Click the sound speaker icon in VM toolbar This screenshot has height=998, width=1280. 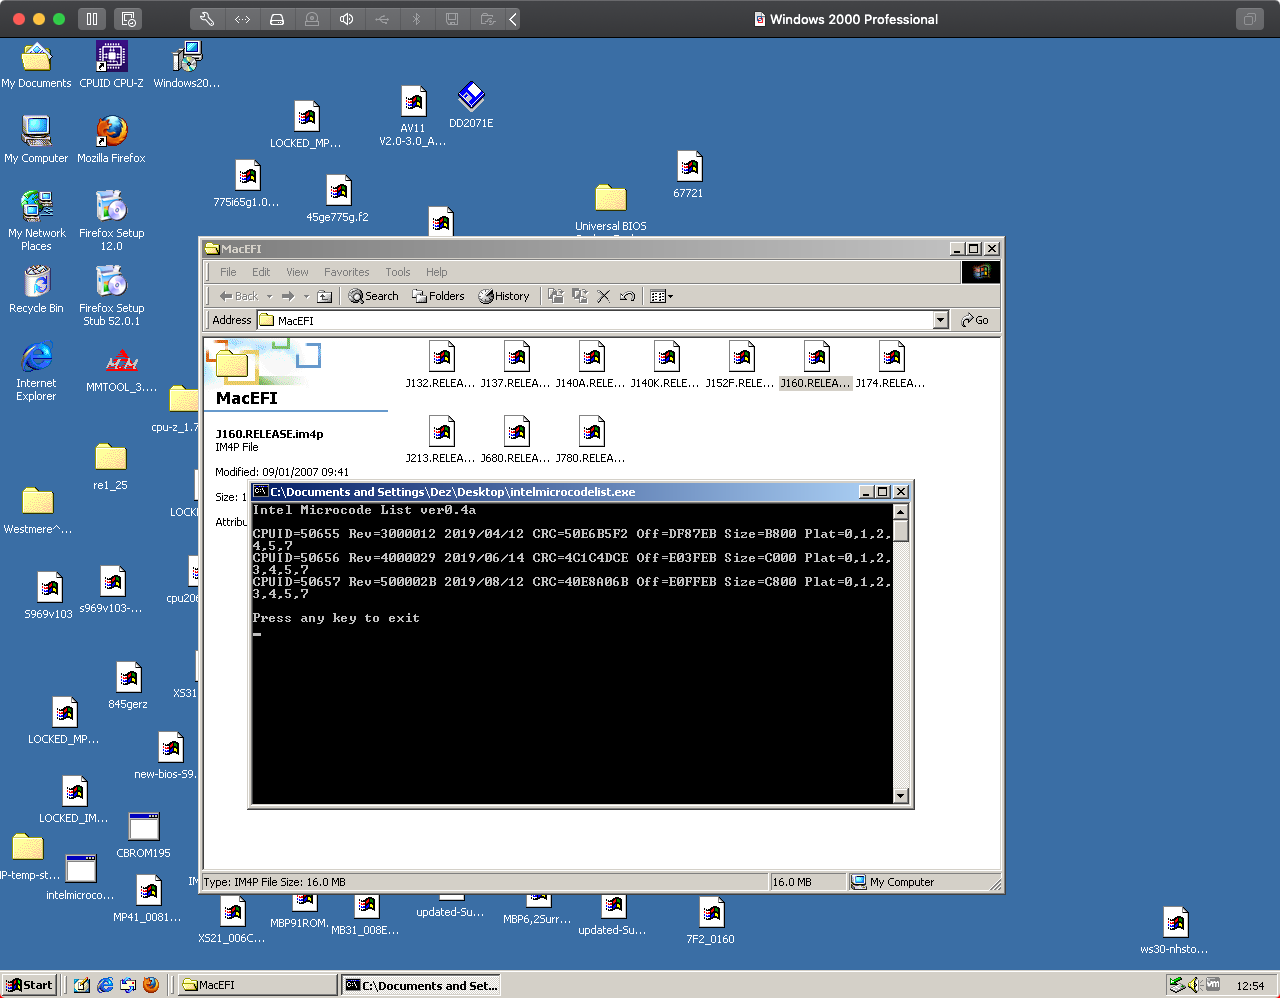pyautogui.click(x=347, y=19)
